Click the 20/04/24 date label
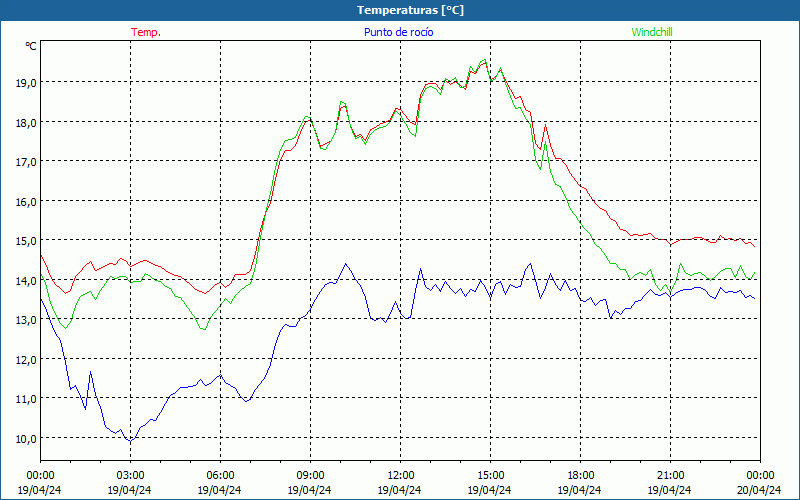This screenshot has height=500, width=800. pos(760,490)
